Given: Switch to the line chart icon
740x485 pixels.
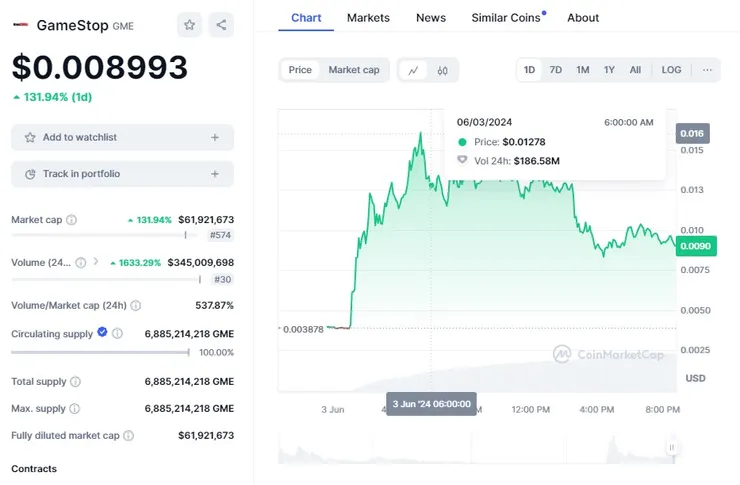Looking at the screenshot, I should (x=413, y=70).
